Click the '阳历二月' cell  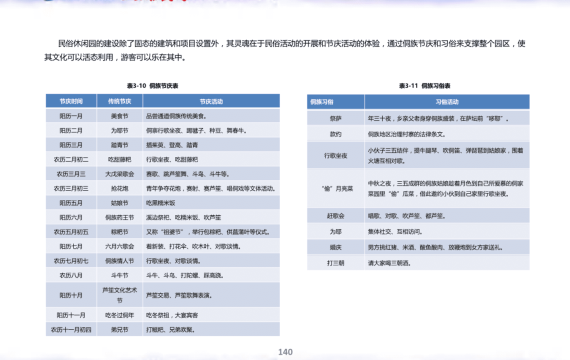coord(71,131)
